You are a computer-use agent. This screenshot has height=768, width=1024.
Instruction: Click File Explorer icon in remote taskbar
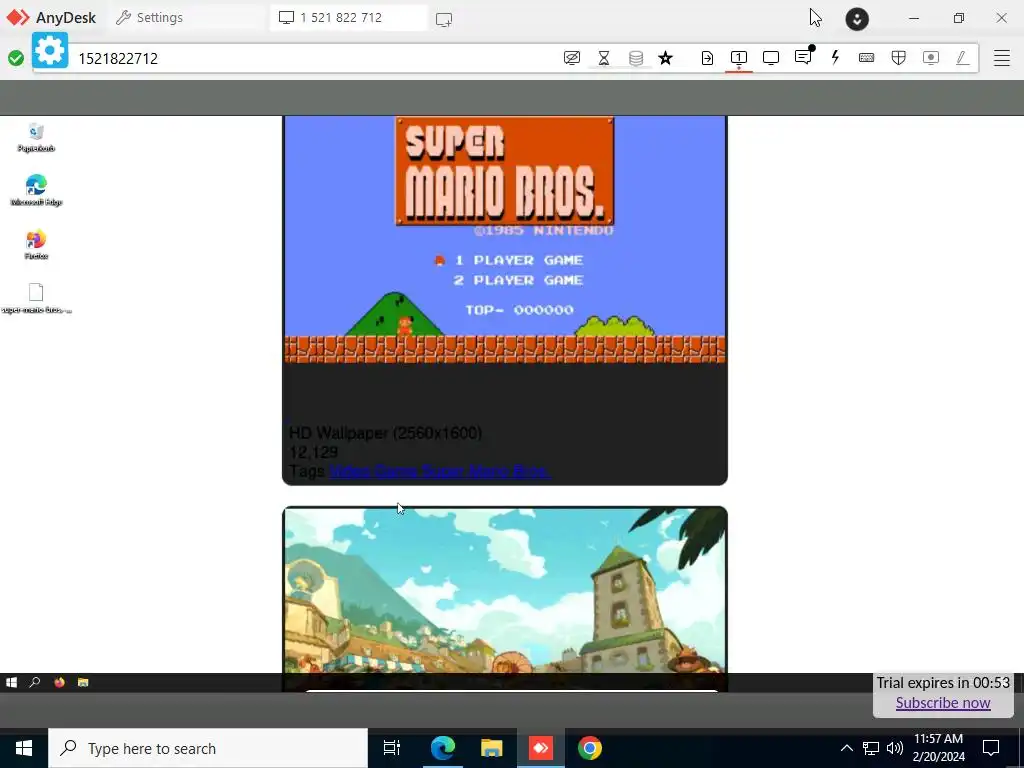83,682
